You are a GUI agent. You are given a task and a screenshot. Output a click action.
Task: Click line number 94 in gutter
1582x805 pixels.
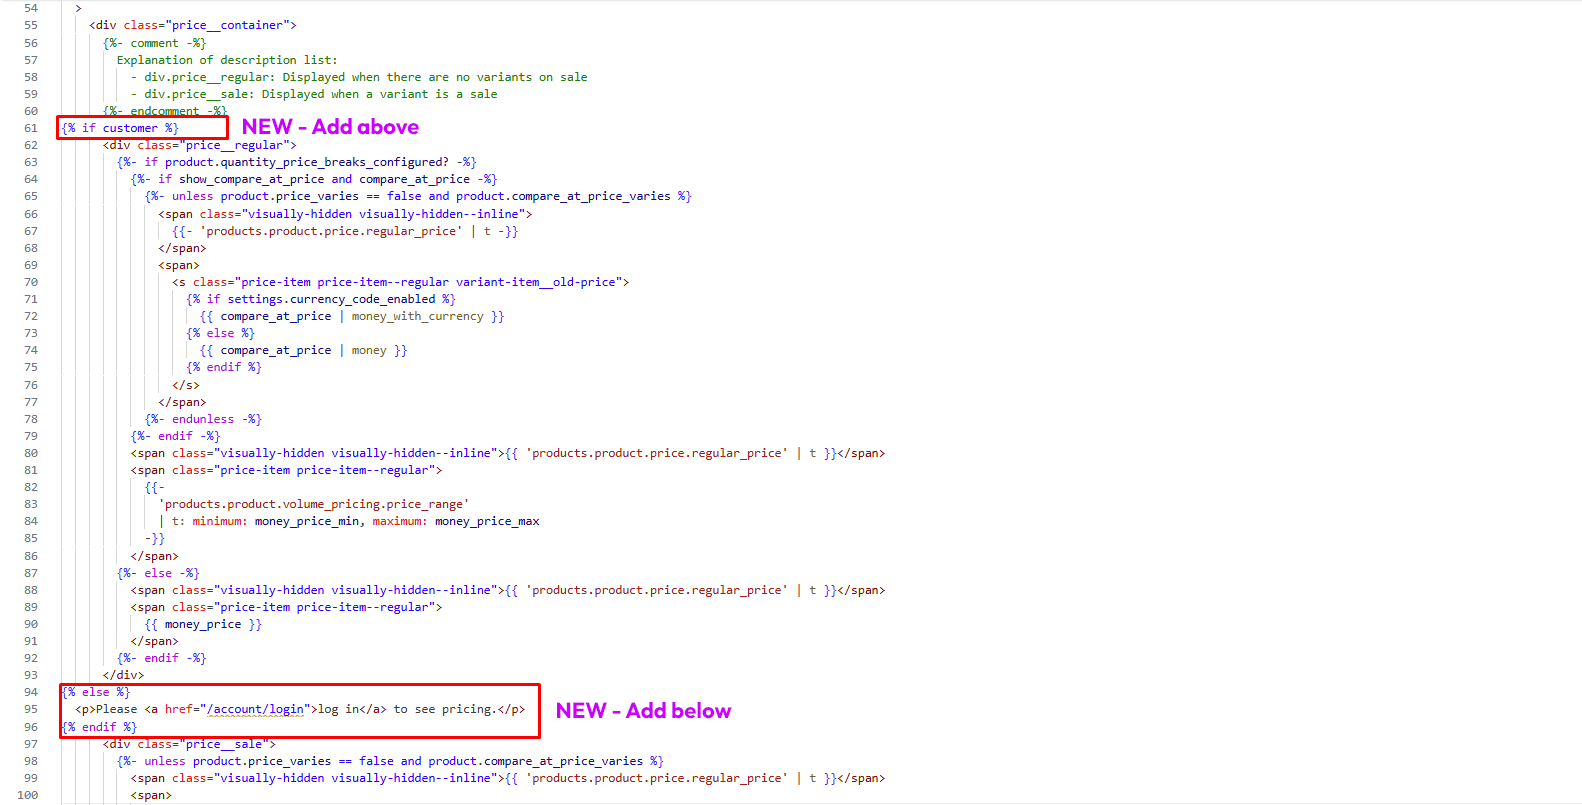coord(30,692)
